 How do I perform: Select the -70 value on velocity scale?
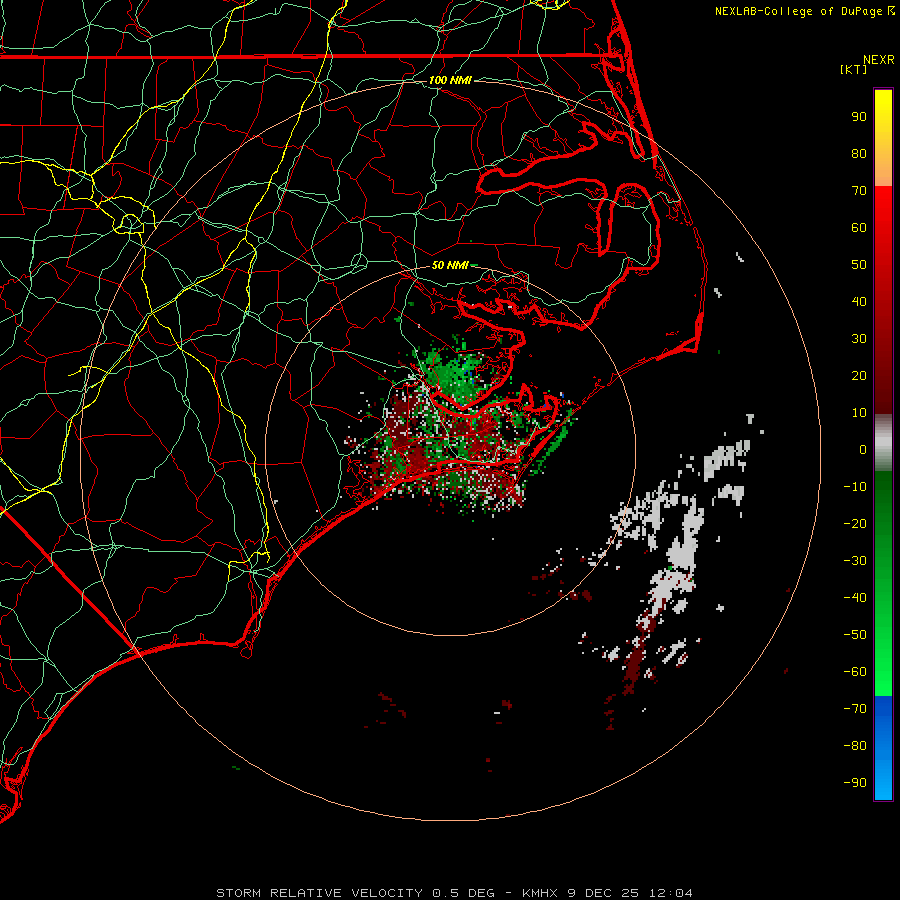[x=855, y=709]
